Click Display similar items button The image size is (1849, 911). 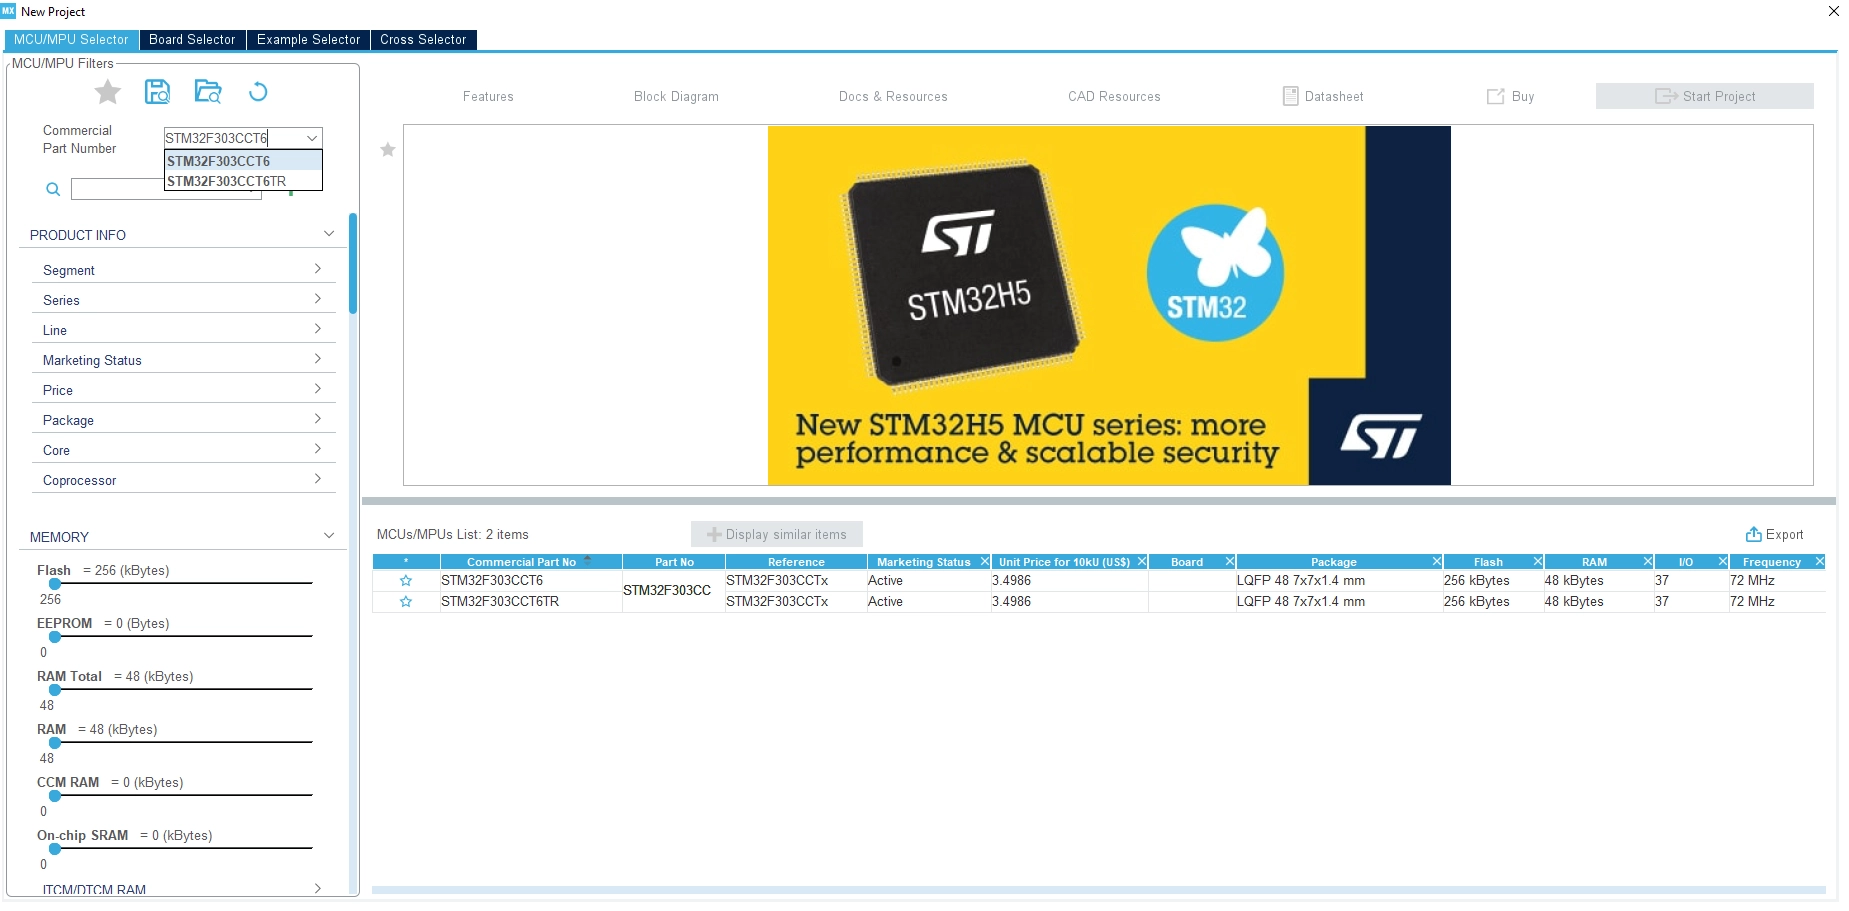pyautogui.click(x=777, y=535)
